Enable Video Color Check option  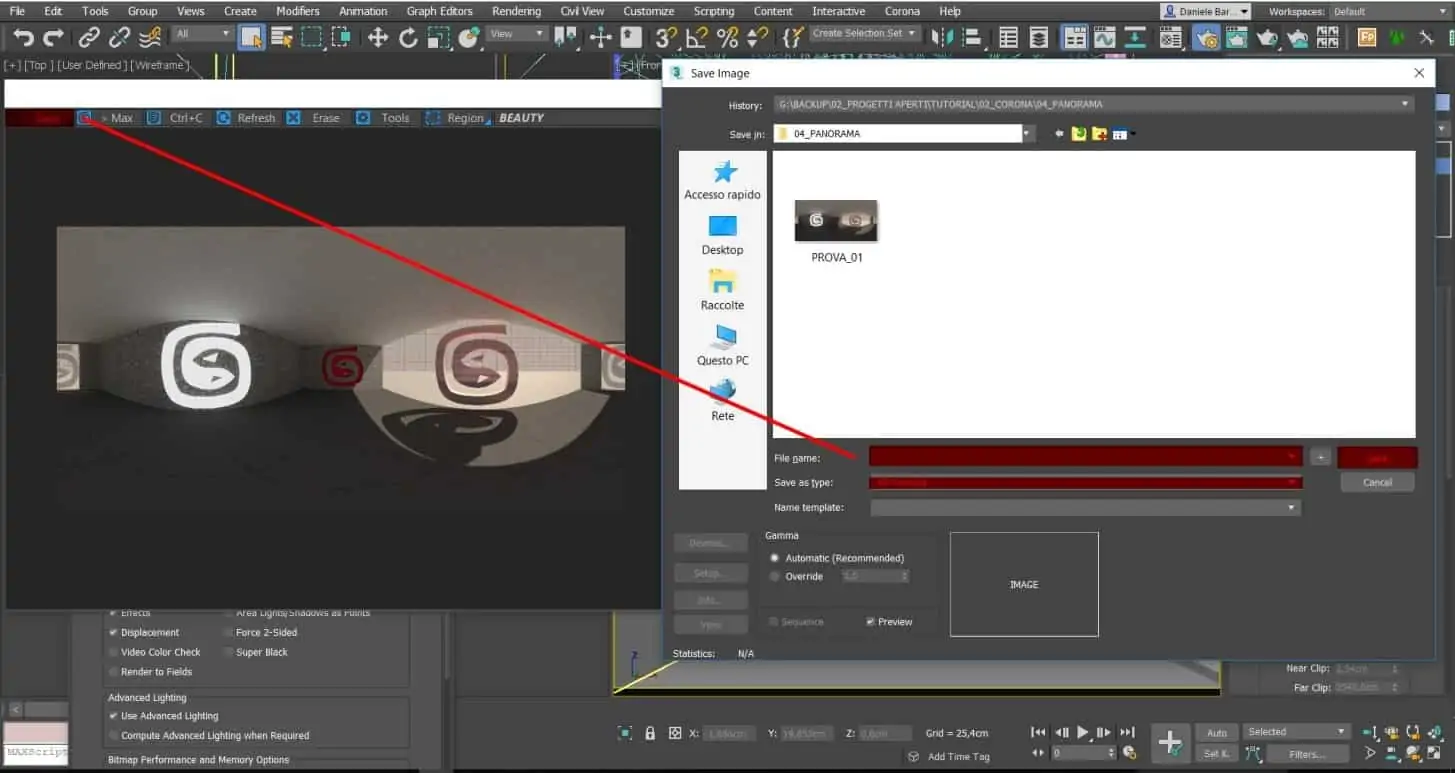[154, 652]
